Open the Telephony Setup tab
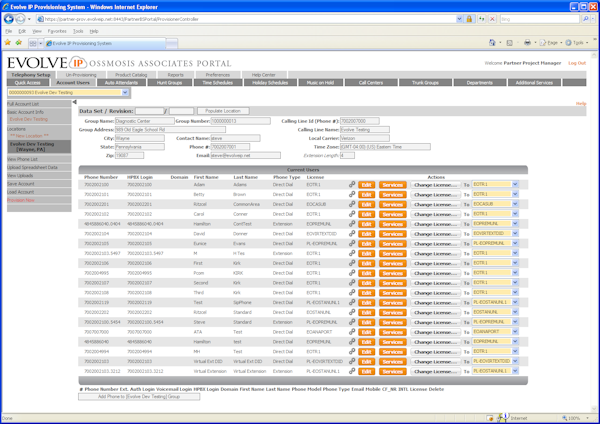Viewport: 600px width, 424px height. tap(31, 75)
